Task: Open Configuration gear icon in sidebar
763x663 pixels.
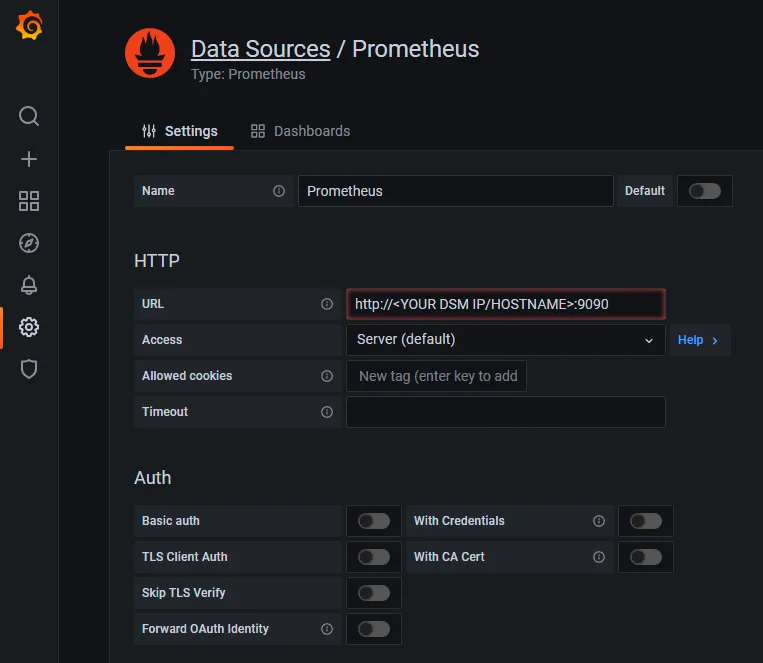Action: (x=29, y=327)
